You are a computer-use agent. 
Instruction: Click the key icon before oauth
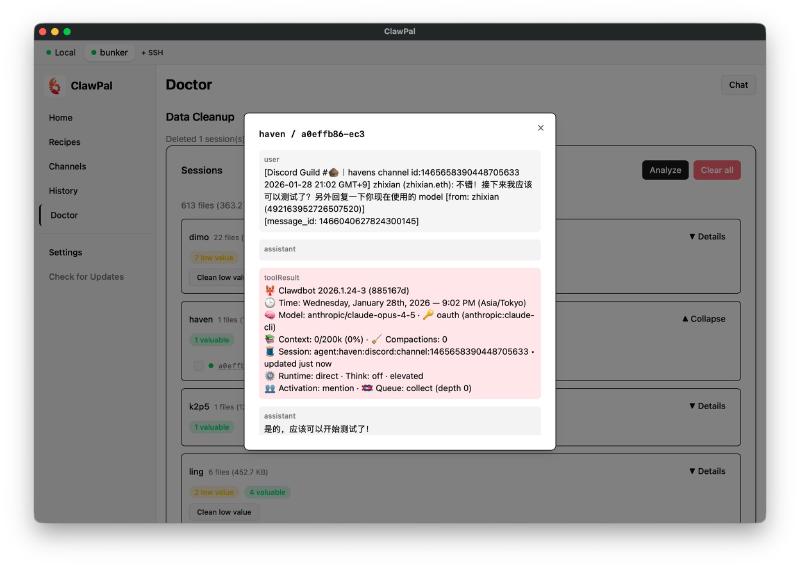click(x=428, y=315)
